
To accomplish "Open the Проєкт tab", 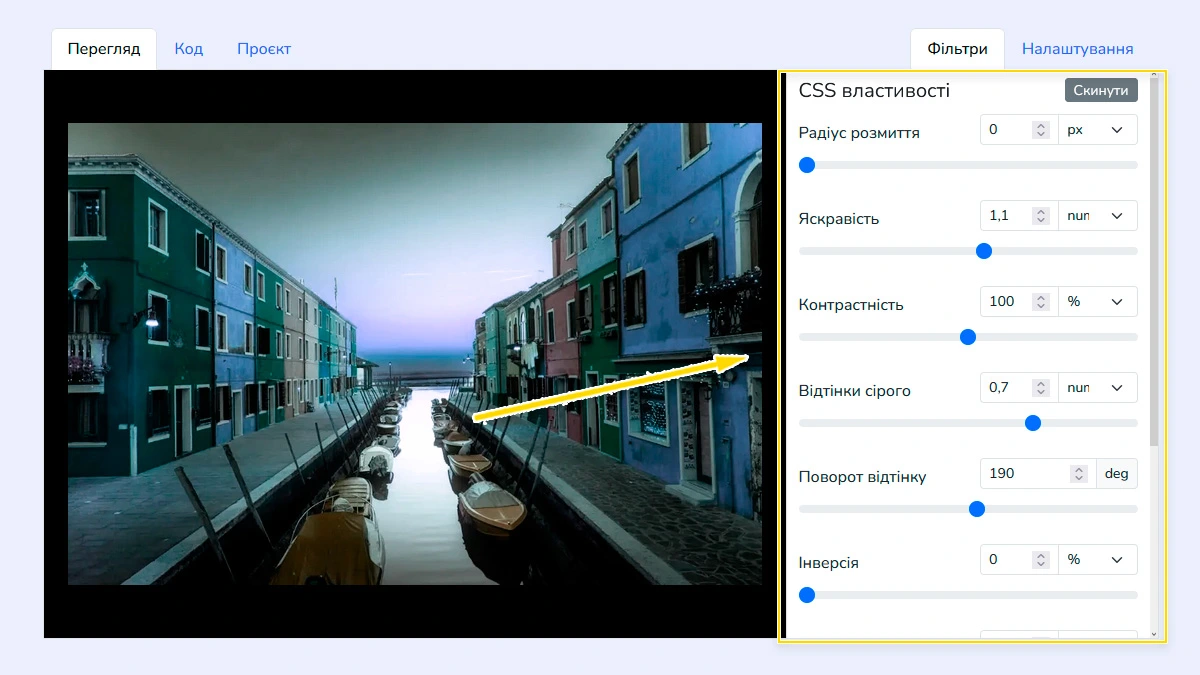I will pyautogui.click(x=264, y=49).
